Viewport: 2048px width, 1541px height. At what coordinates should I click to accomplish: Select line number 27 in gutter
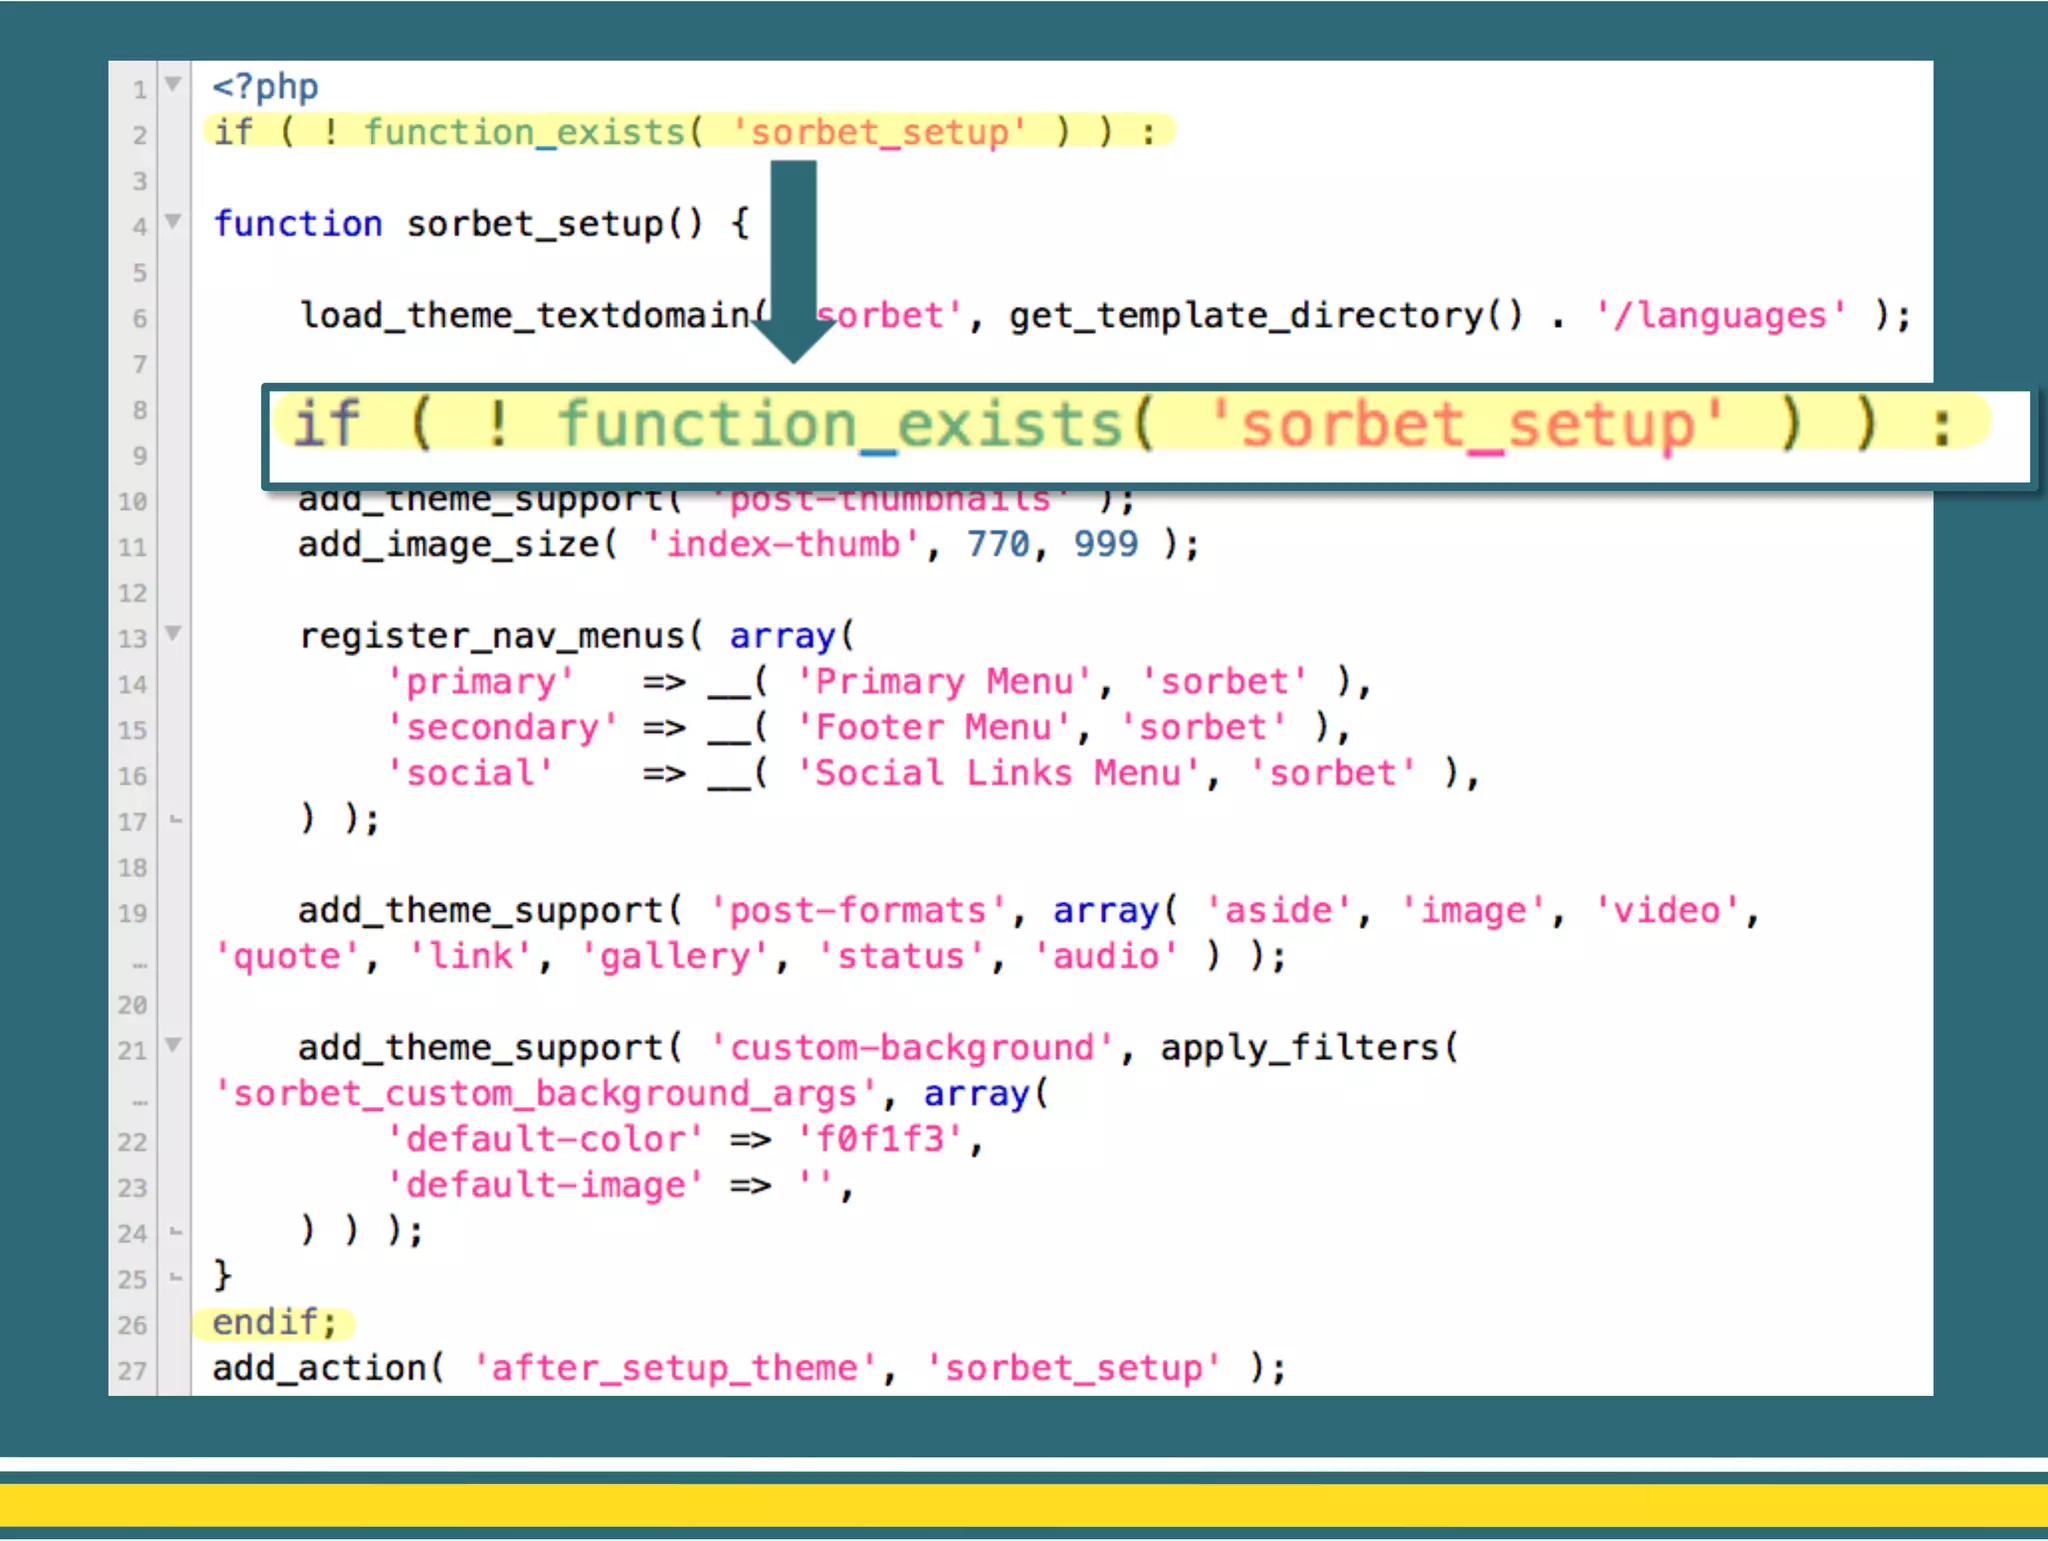[x=133, y=1371]
